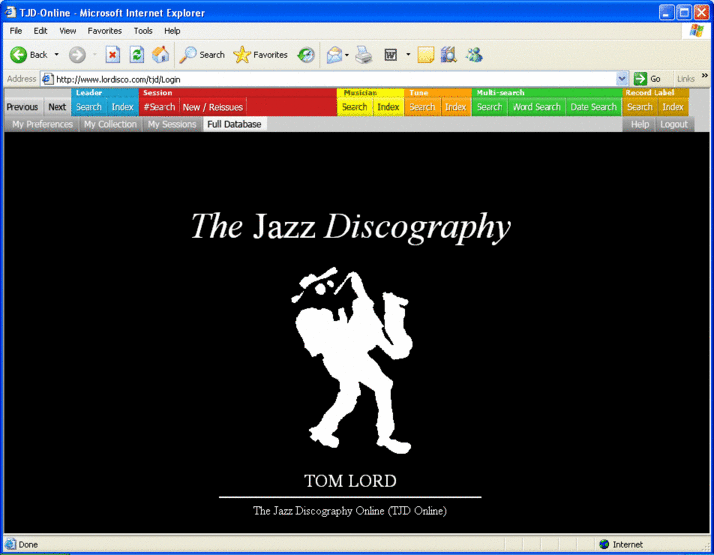714x555 pixels.
Task: Click the page icon in address bar
Action: click(x=48, y=79)
